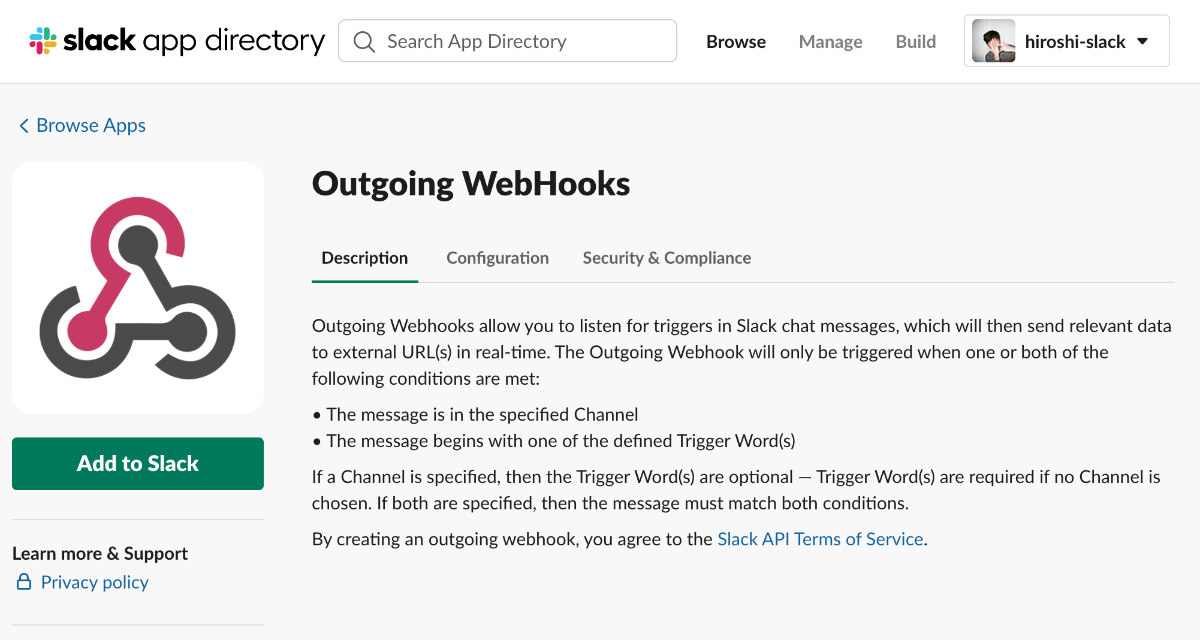Select the Description tab
Image resolution: width=1200 pixels, height=640 pixels.
point(365,258)
